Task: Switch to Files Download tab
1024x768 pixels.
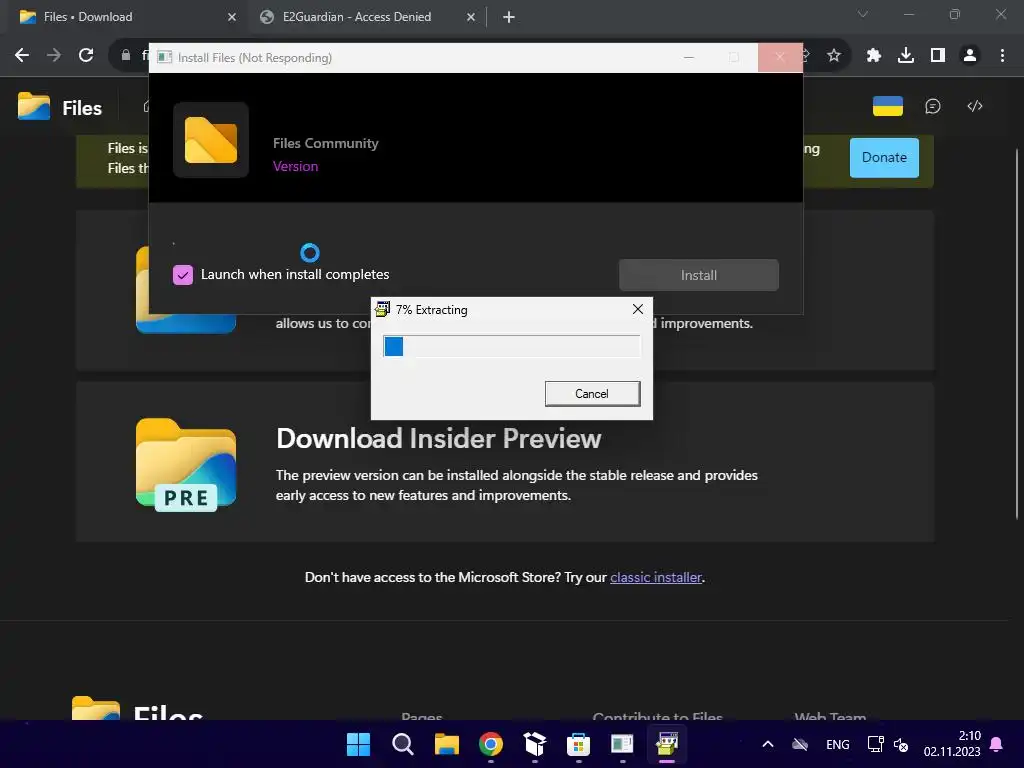Action: [124, 17]
